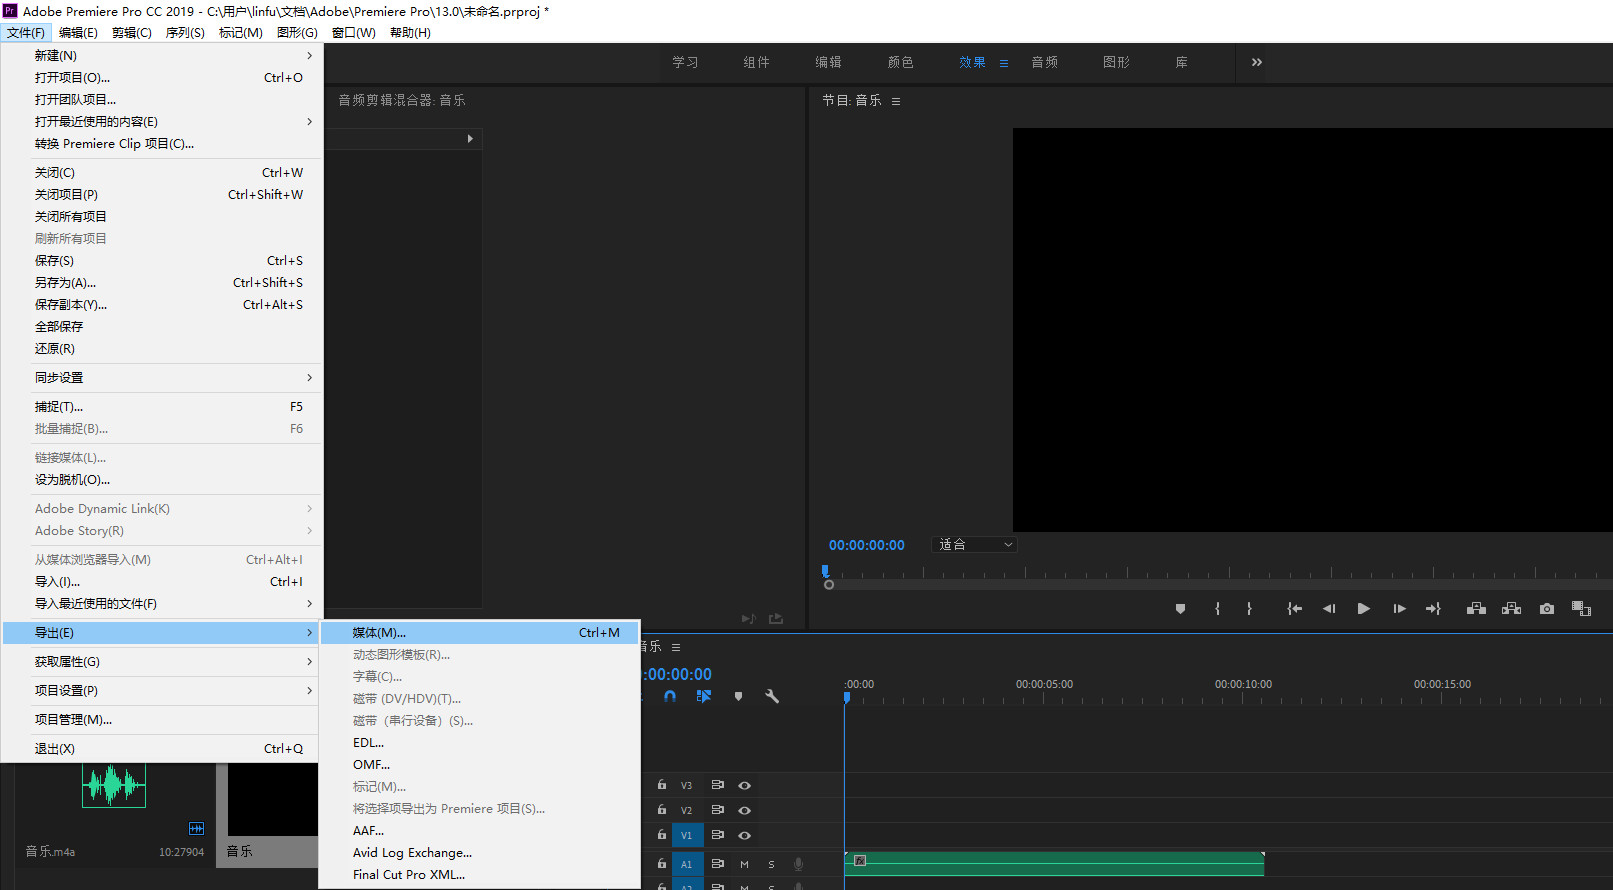1613x890 pixels.
Task: Toggle sync lock for V2
Action: pyautogui.click(x=717, y=810)
